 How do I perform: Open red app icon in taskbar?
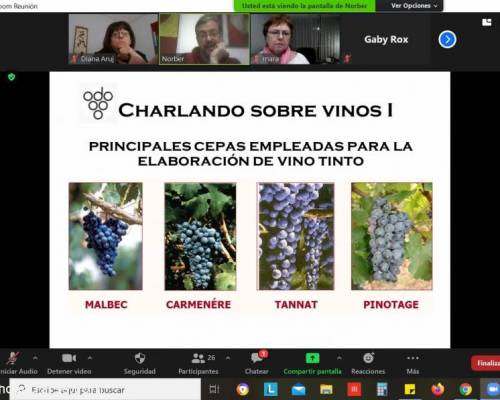click(354, 389)
